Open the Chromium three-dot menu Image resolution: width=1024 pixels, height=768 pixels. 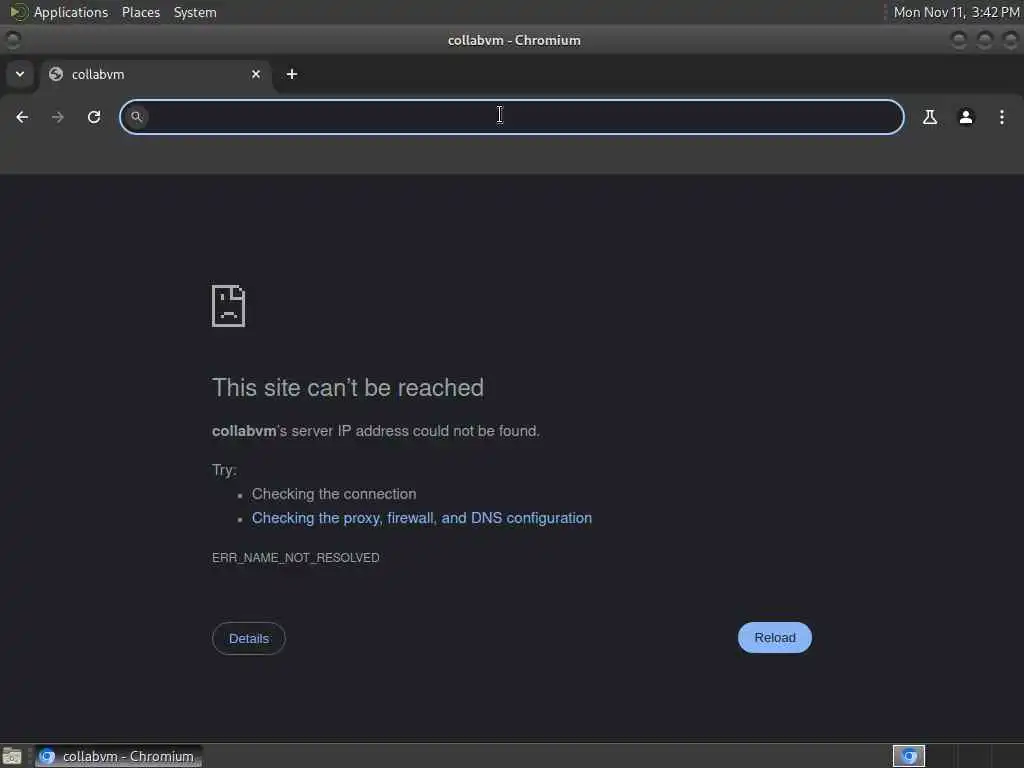tap(1002, 117)
